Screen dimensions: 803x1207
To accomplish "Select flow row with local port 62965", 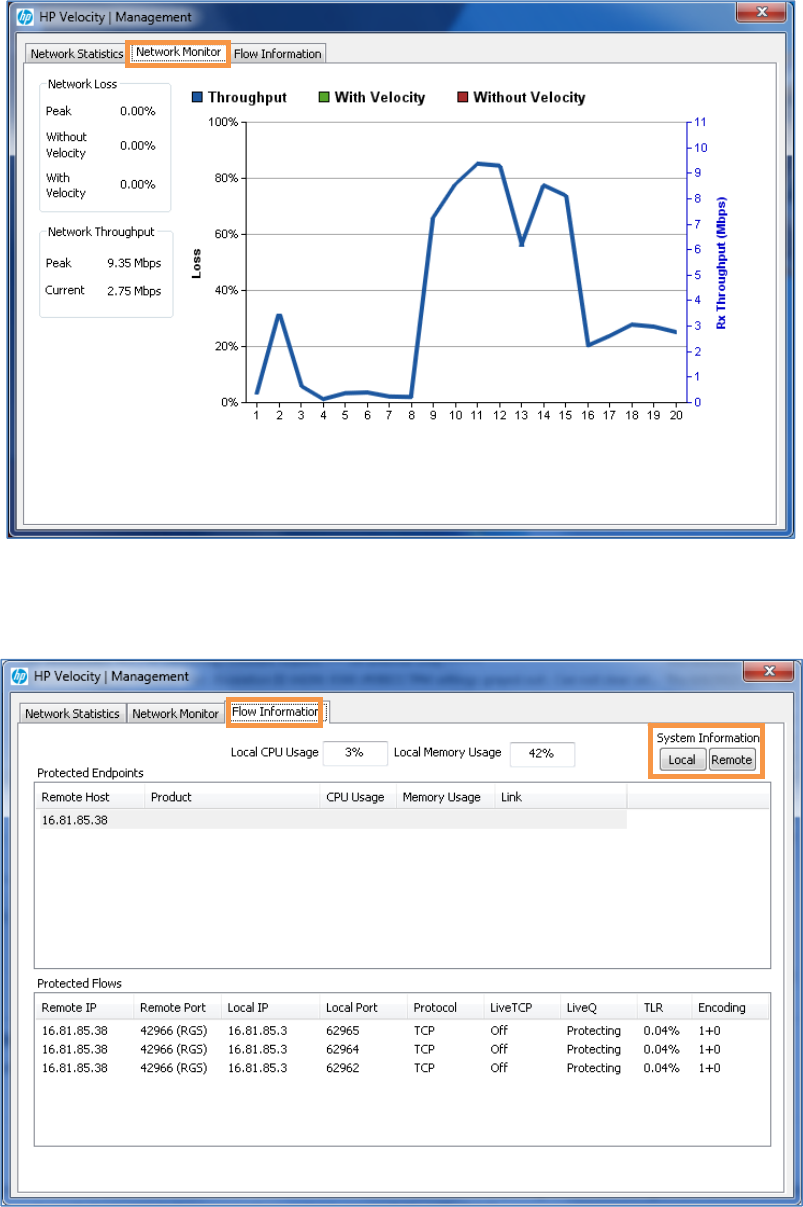I will pyautogui.click(x=402, y=1031).
